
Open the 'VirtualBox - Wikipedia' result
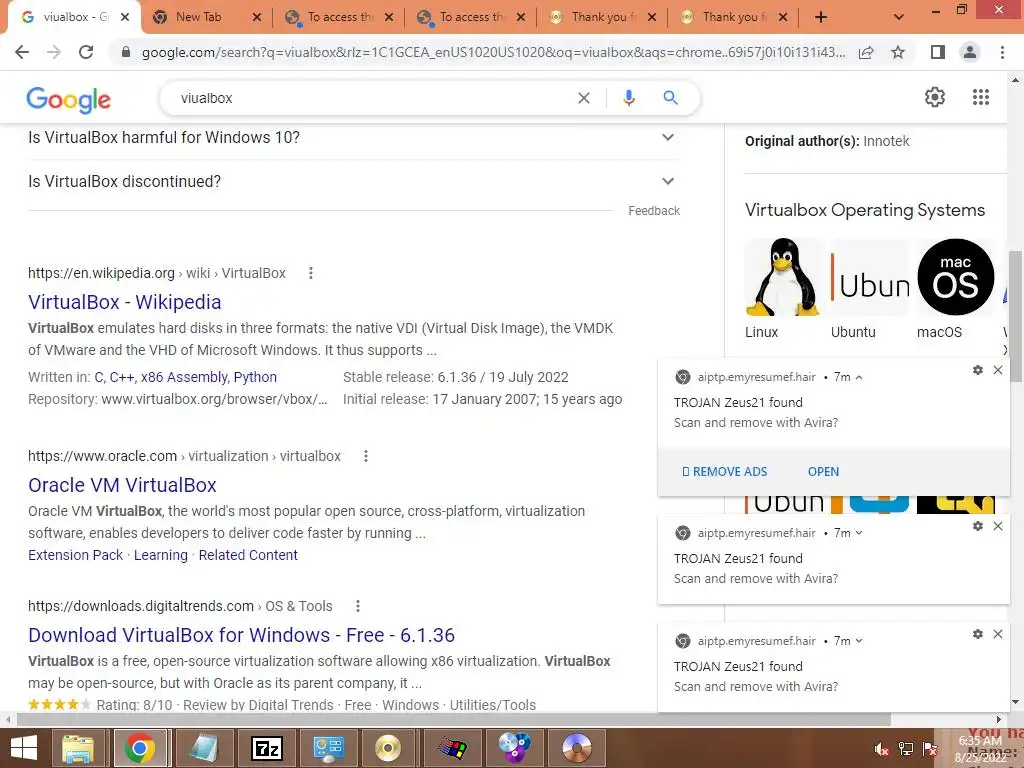pyautogui.click(x=125, y=302)
